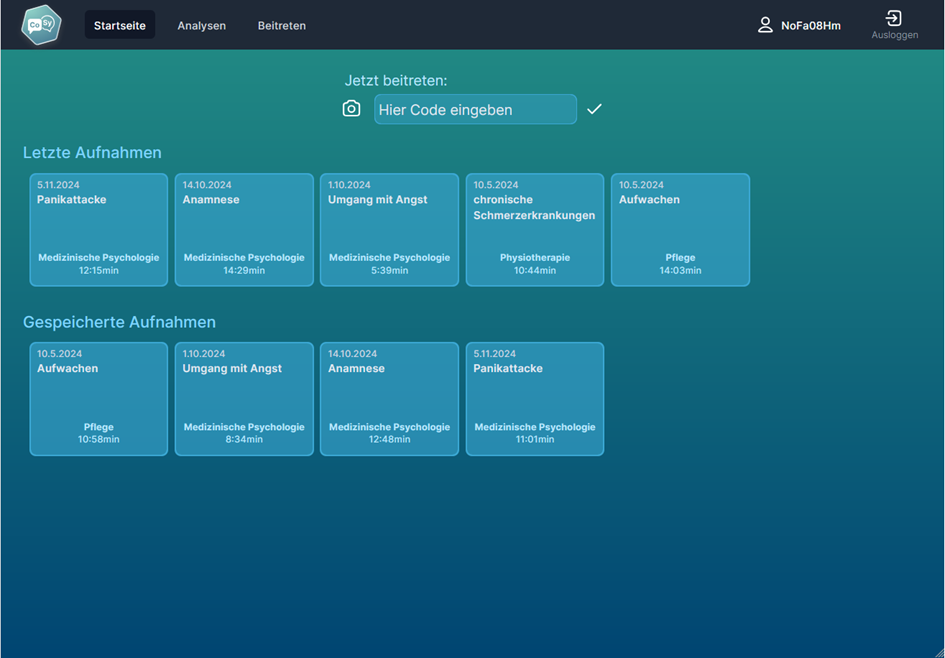Image resolution: width=945 pixels, height=658 pixels.
Task: Select the saved Panikattacke recording
Action: click(534, 398)
